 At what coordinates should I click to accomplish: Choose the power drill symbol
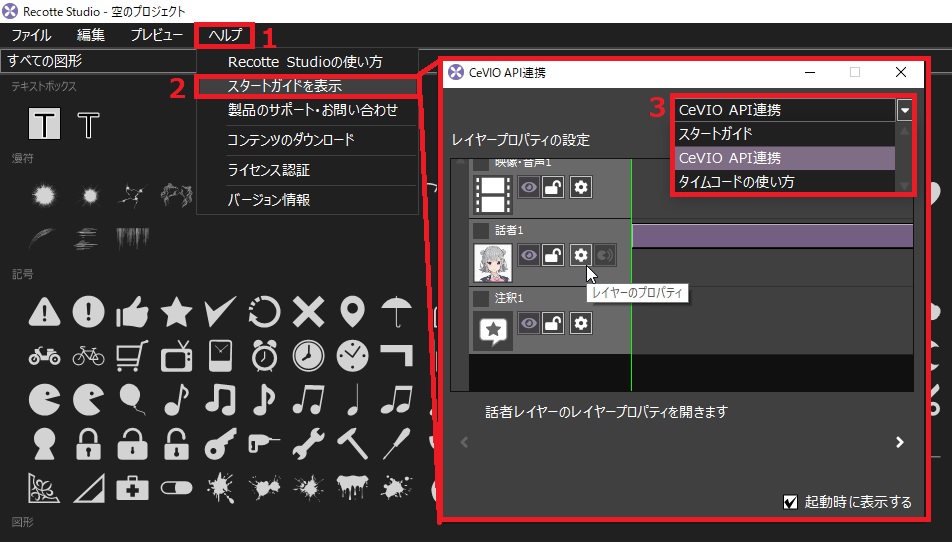pos(264,444)
